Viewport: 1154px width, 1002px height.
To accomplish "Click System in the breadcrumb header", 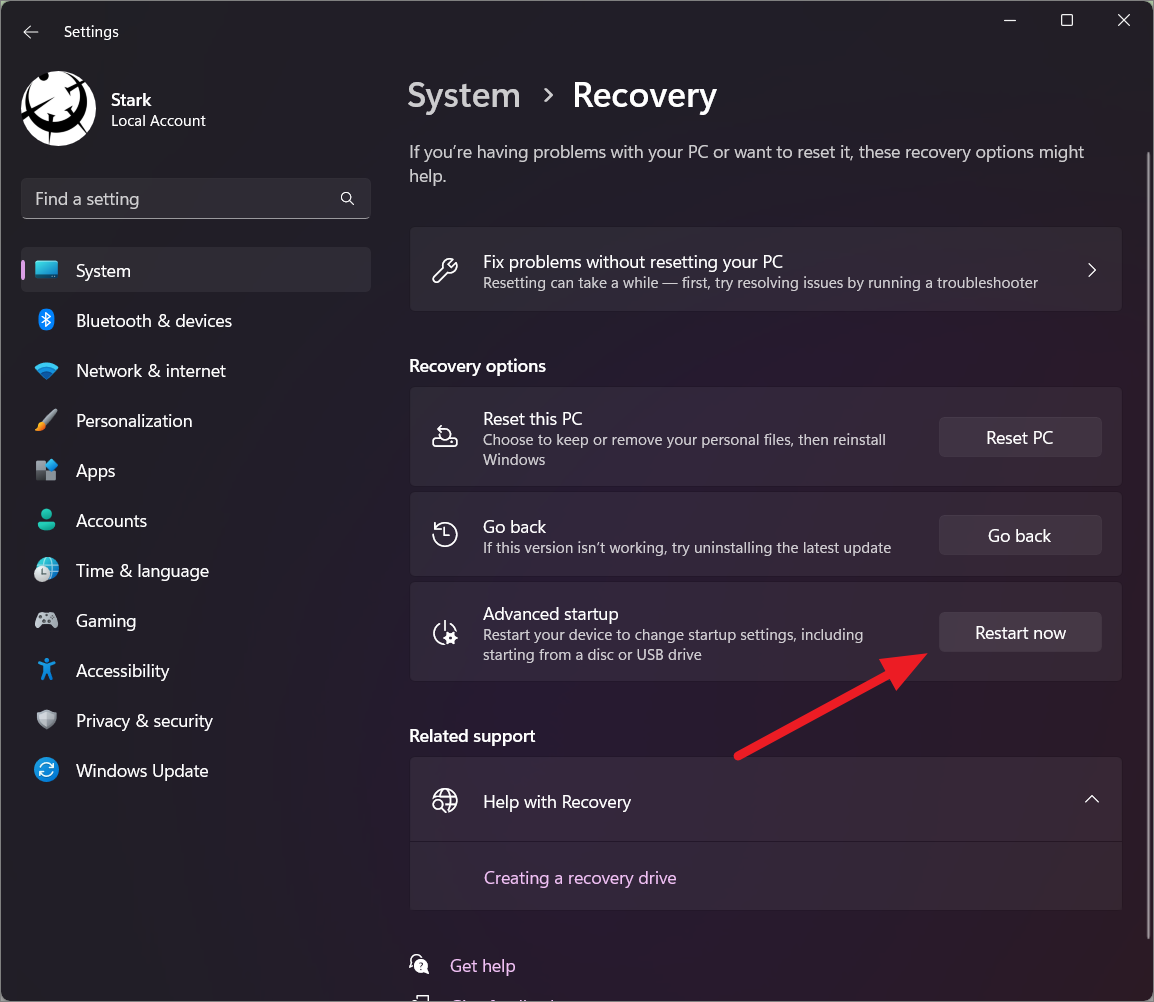I will tap(464, 96).
